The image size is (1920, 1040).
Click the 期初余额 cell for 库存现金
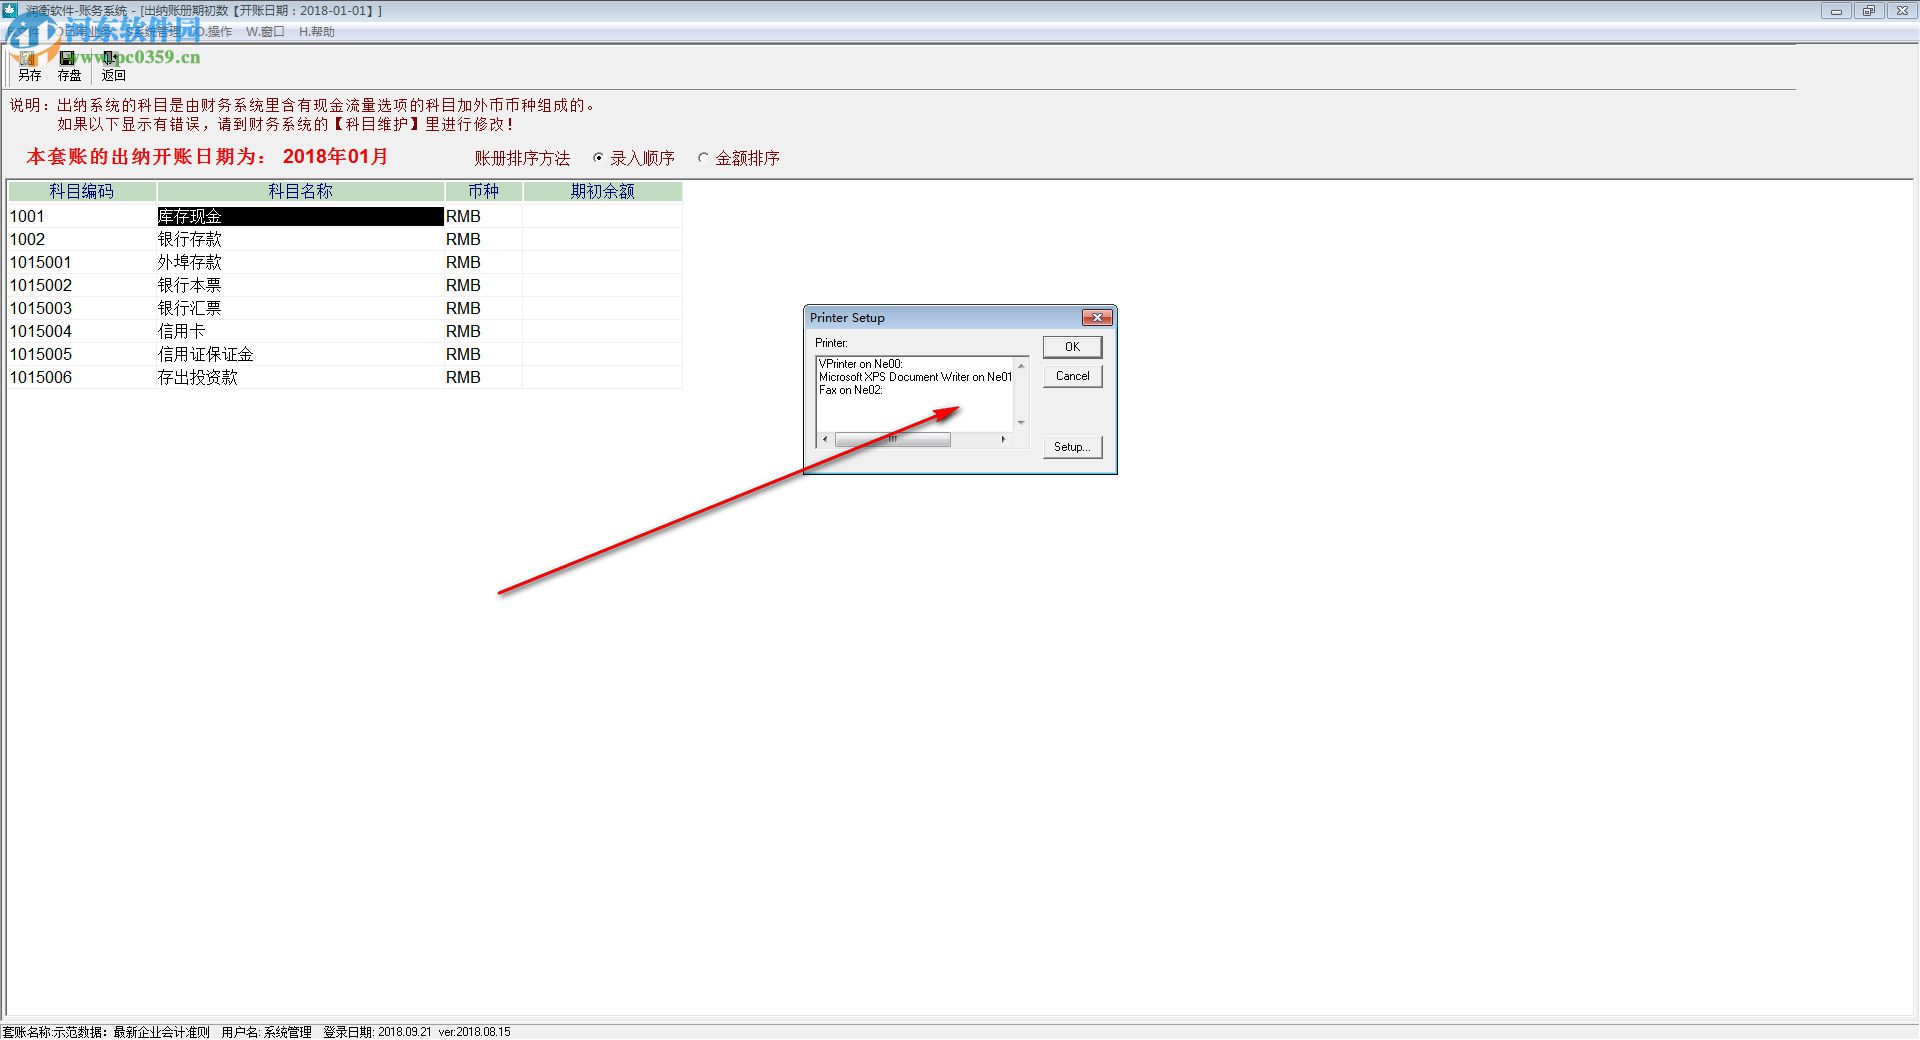pos(602,216)
